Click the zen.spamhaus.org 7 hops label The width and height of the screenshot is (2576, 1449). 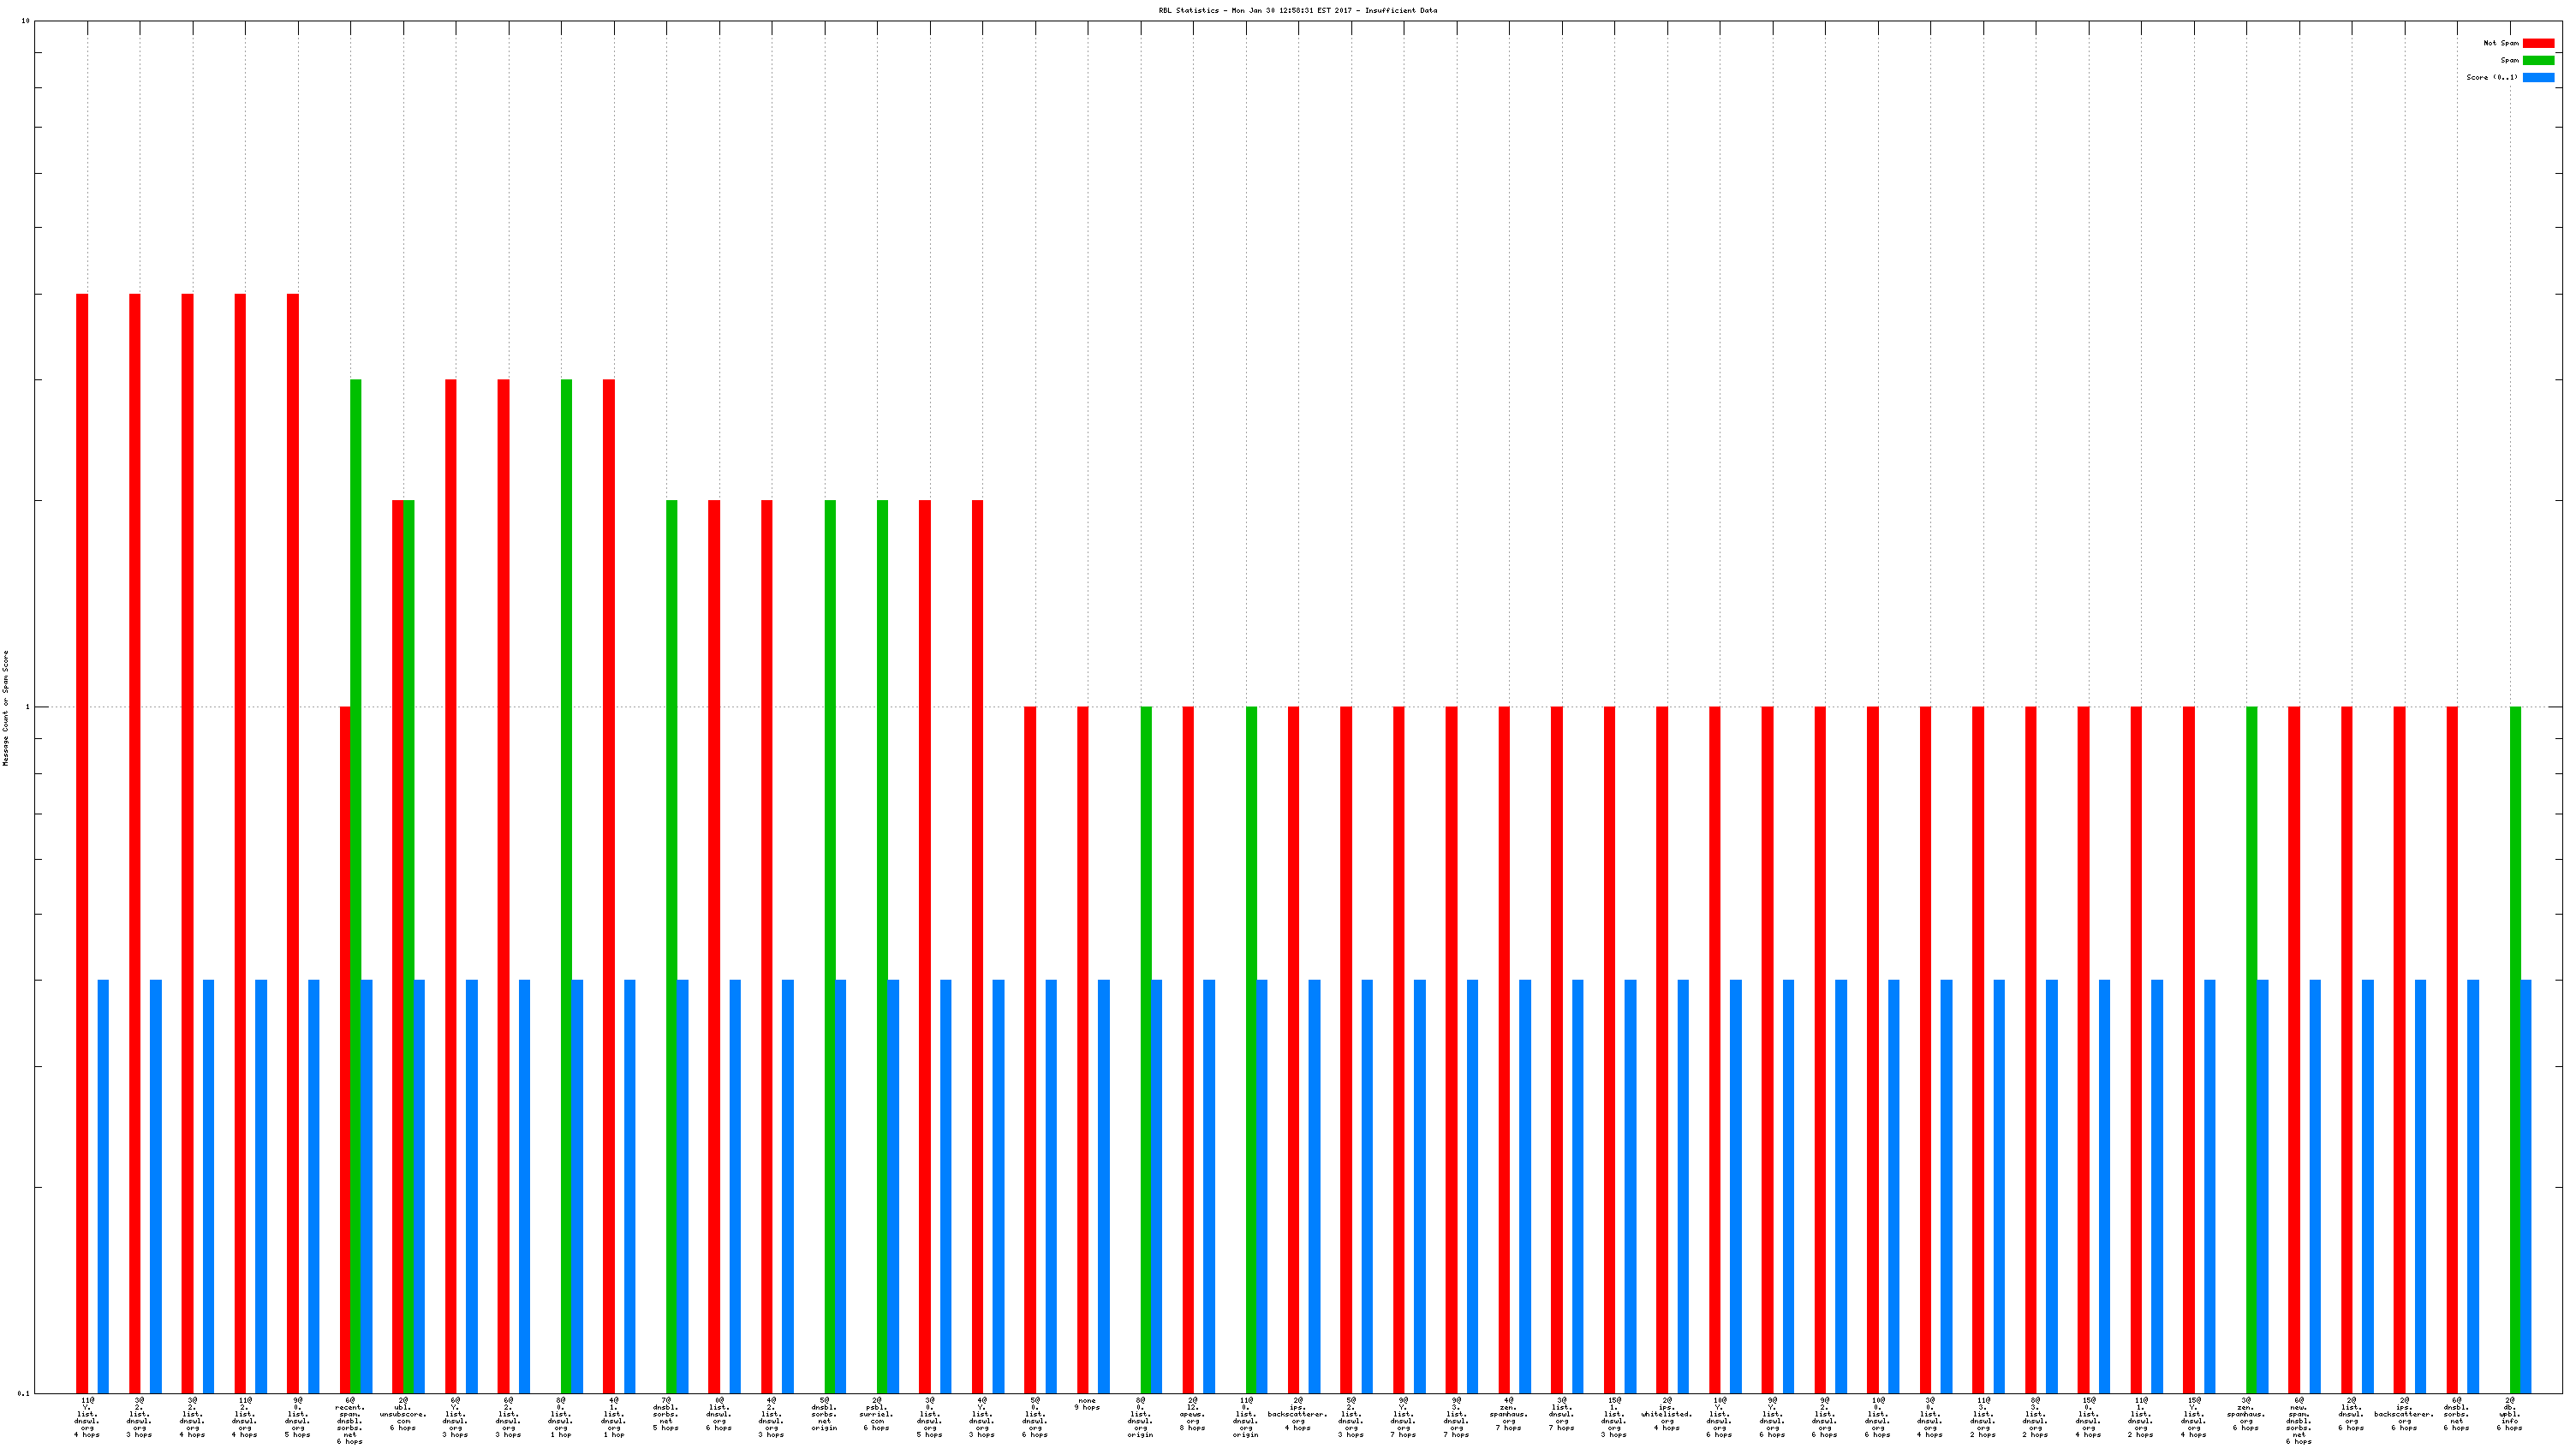[1508, 1413]
